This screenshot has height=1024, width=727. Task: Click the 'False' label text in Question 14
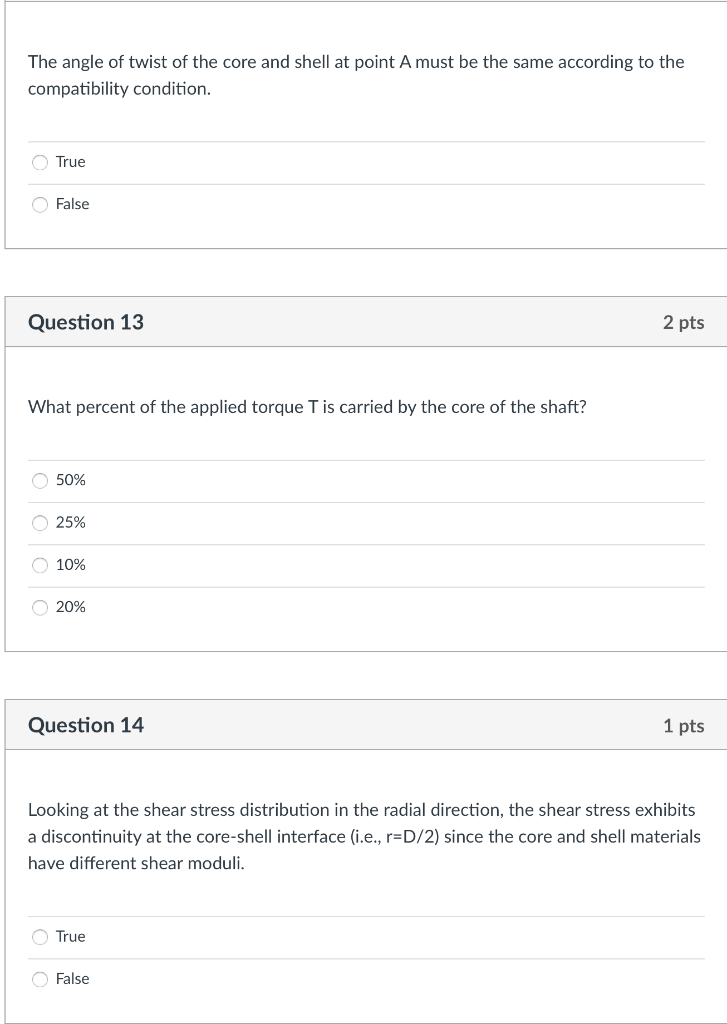(x=73, y=978)
